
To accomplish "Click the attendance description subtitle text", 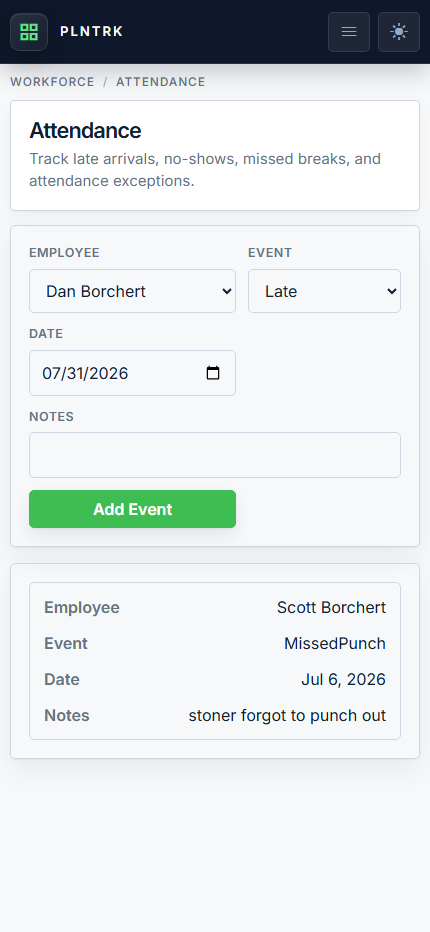I will (205, 170).
